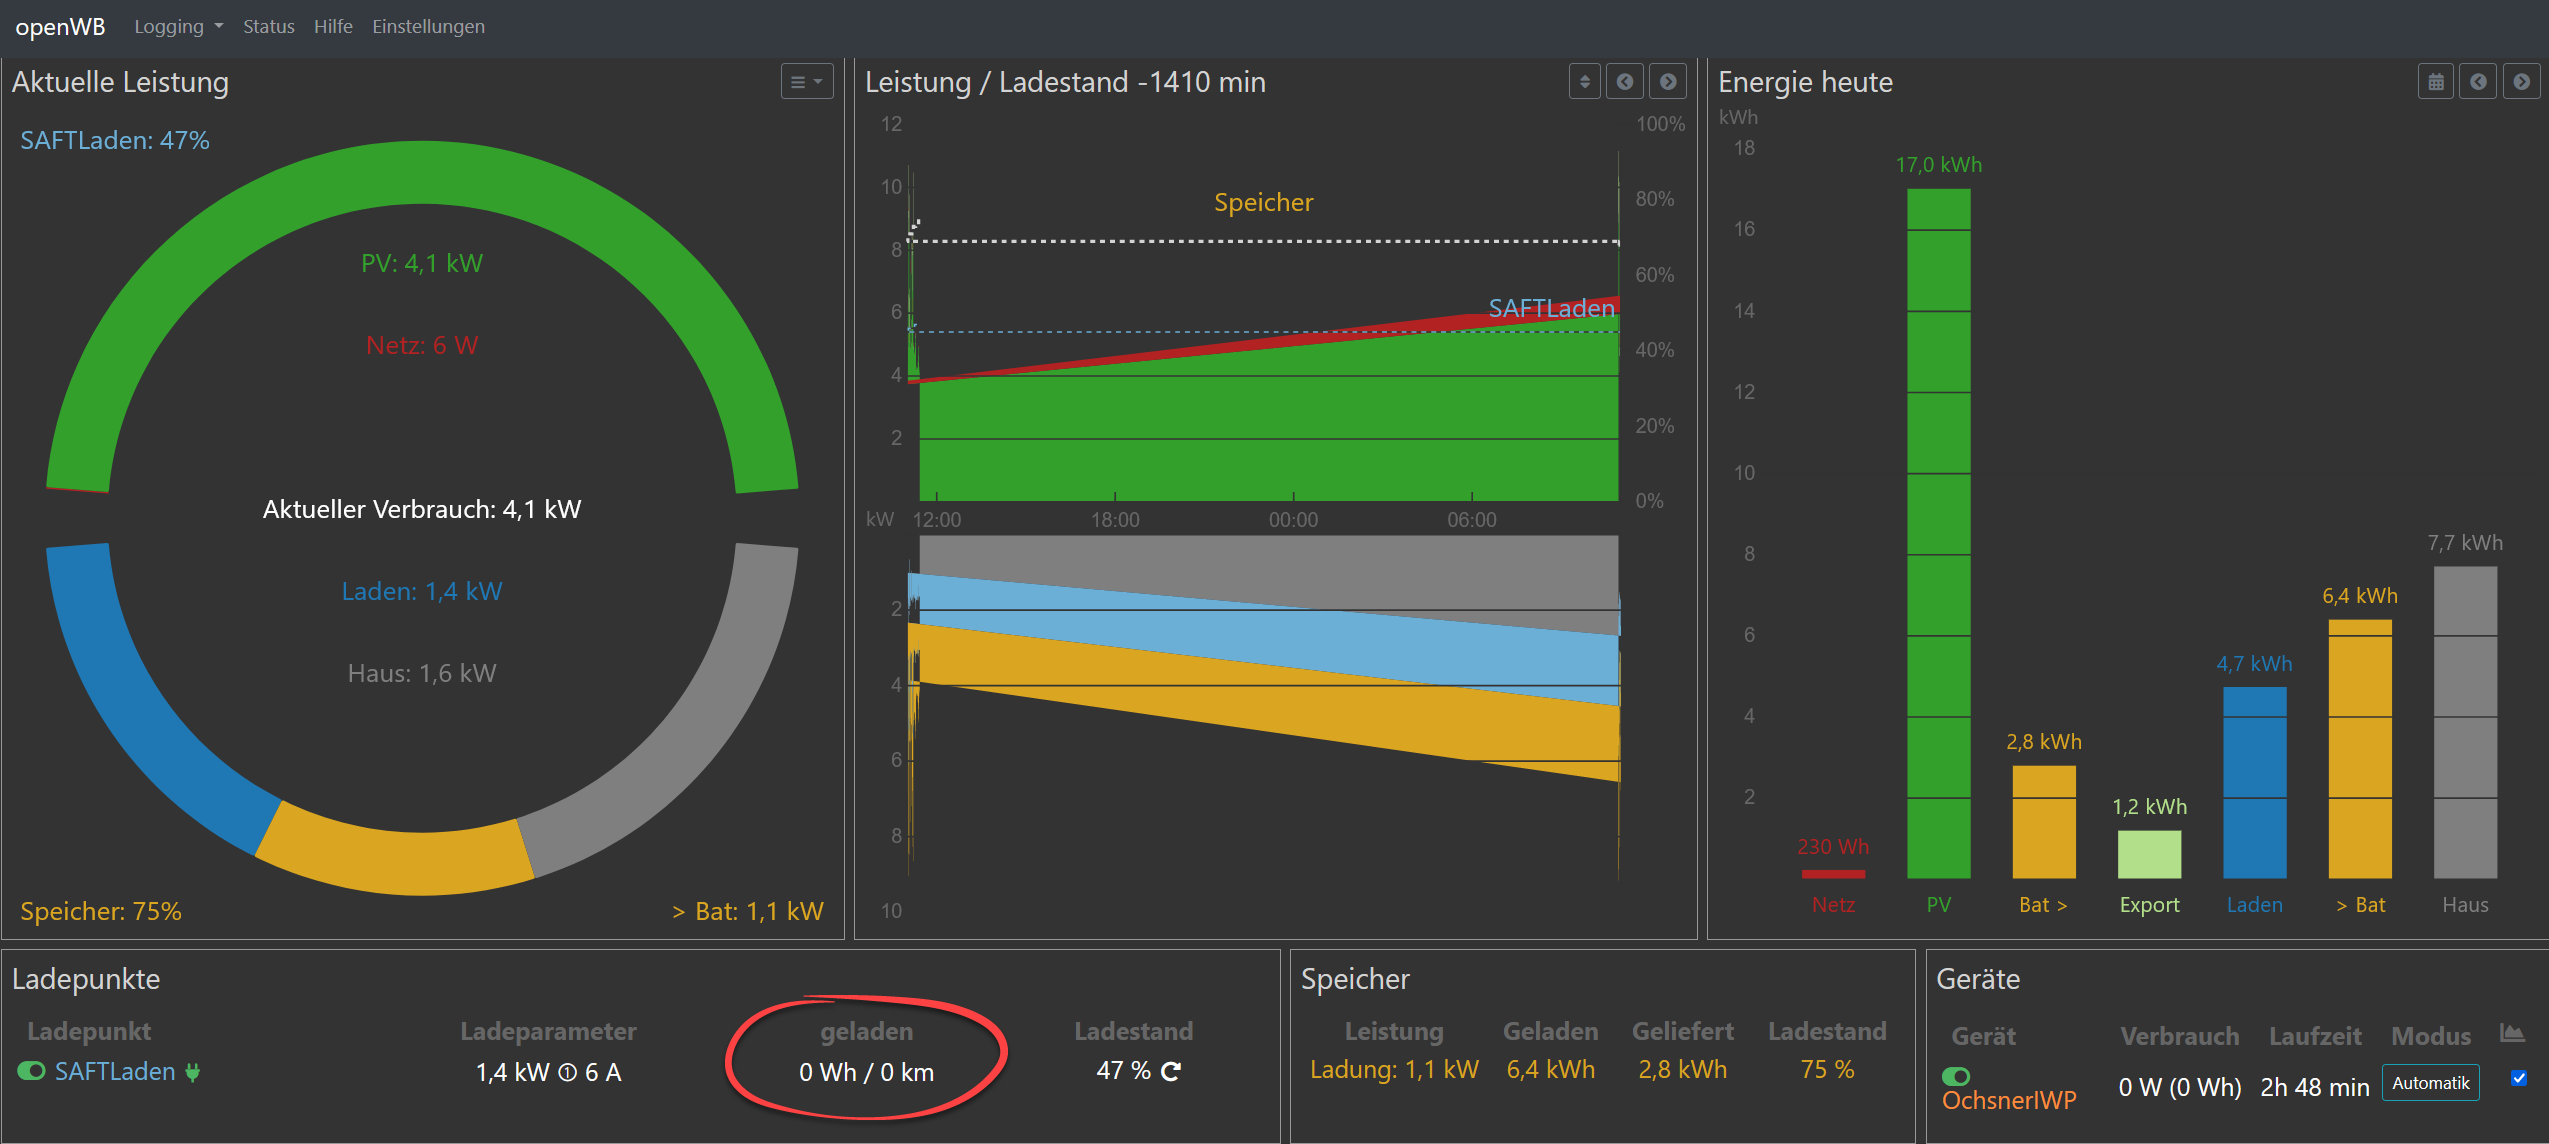The height and width of the screenshot is (1144, 2549).
Task: Click the openWB brand logo
Action: point(60,27)
